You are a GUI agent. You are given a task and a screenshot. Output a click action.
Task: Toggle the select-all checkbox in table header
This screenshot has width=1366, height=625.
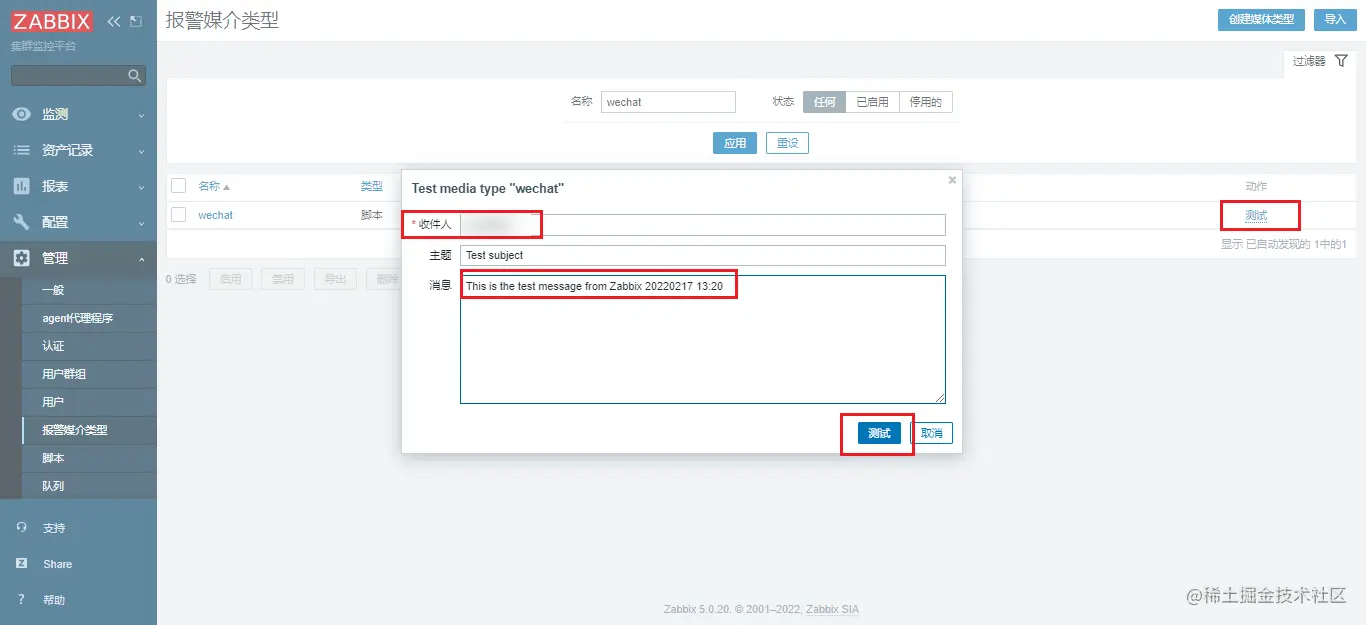[178, 186]
